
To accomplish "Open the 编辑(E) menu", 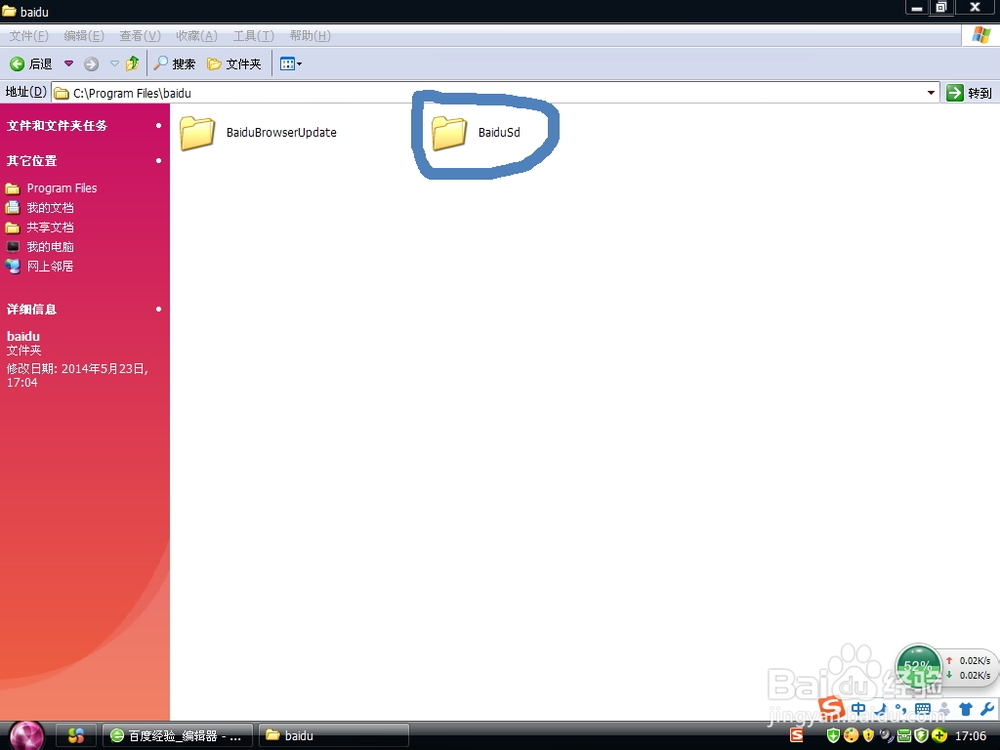I will coord(84,36).
